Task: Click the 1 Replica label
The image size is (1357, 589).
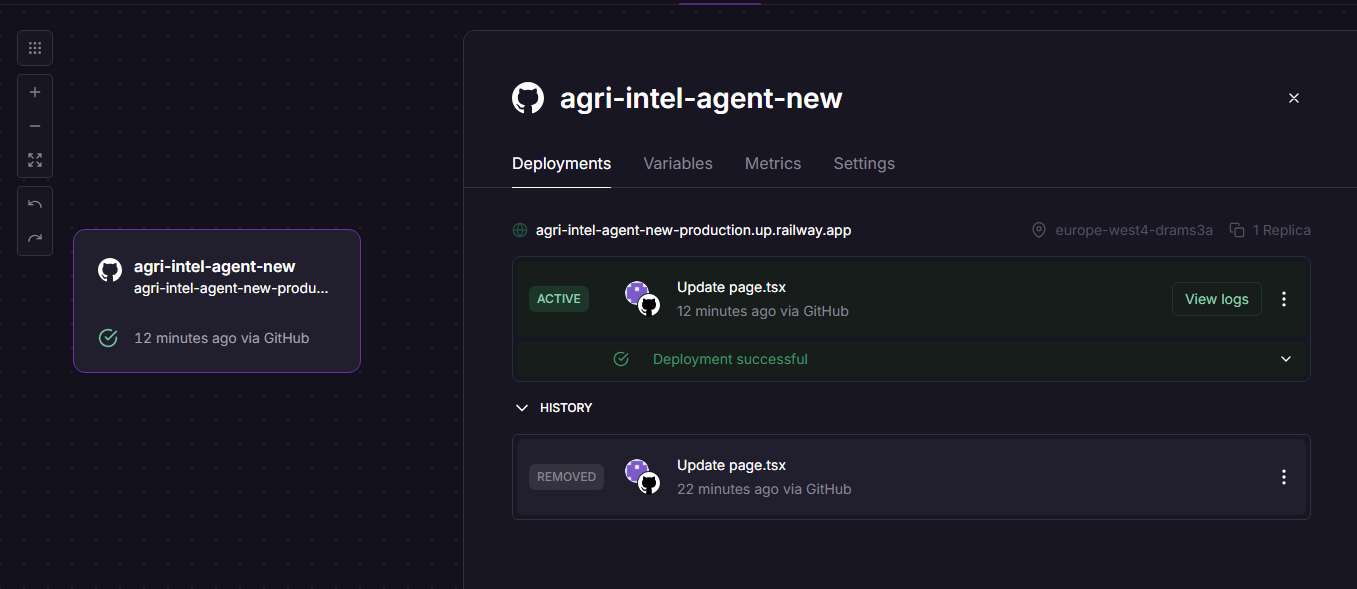Action: tap(1282, 230)
